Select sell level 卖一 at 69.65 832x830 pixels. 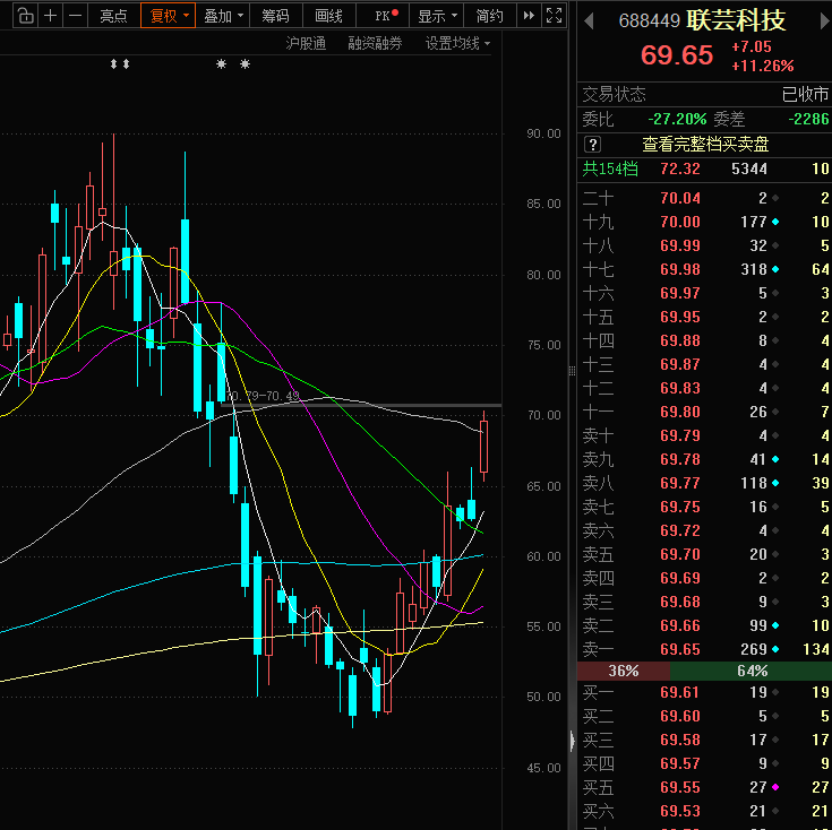click(705, 649)
